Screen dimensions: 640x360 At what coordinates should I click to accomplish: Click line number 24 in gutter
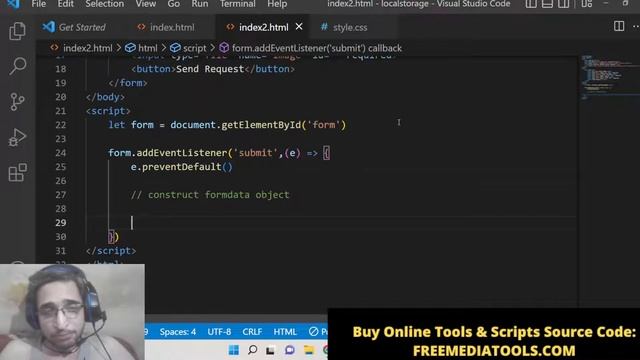pyautogui.click(x=60, y=153)
